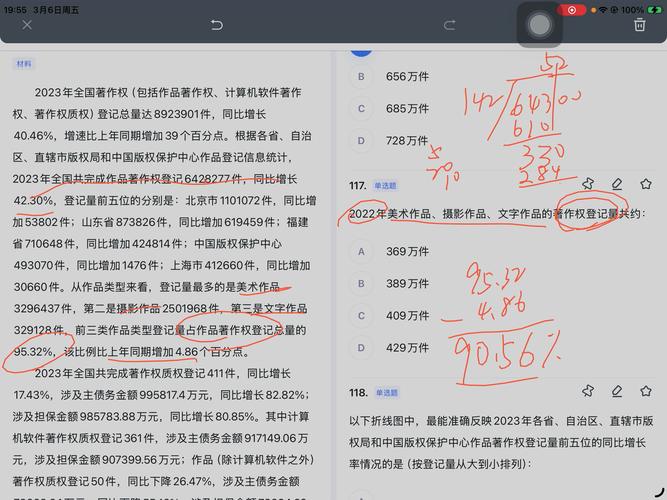
Task: Tap the 19:55 clock in status bar
Action: point(15,10)
